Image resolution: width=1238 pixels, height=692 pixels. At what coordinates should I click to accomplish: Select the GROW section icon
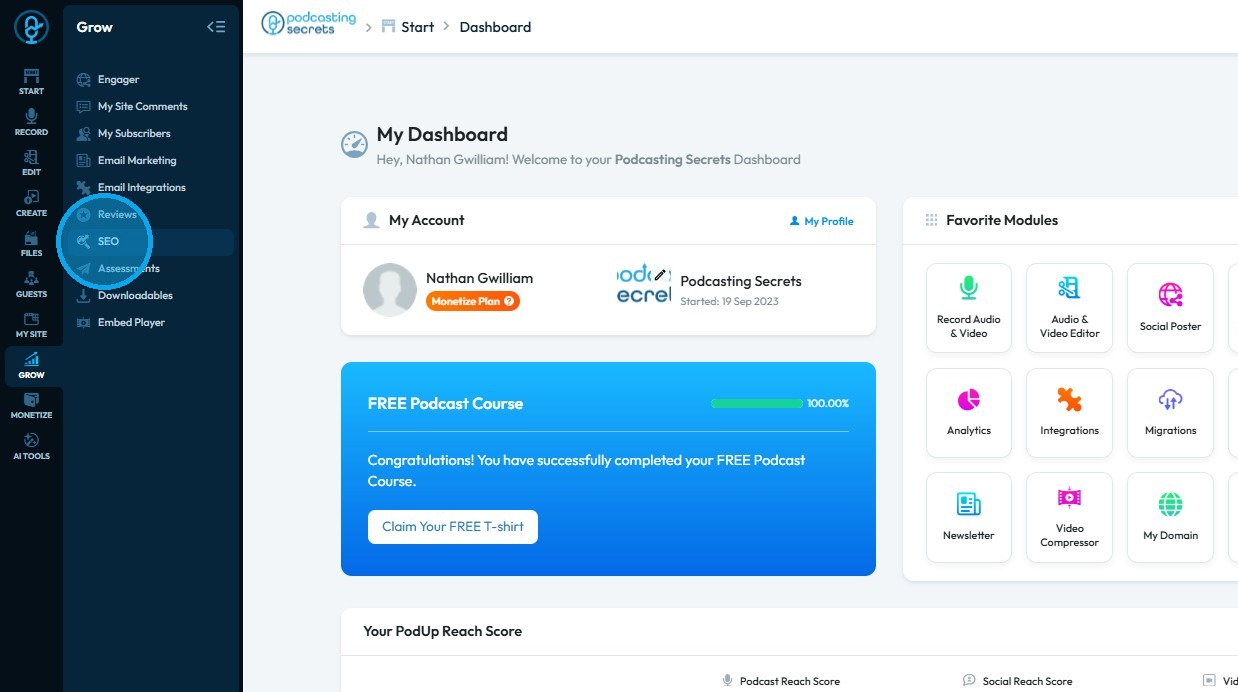[x=31, y=366]
